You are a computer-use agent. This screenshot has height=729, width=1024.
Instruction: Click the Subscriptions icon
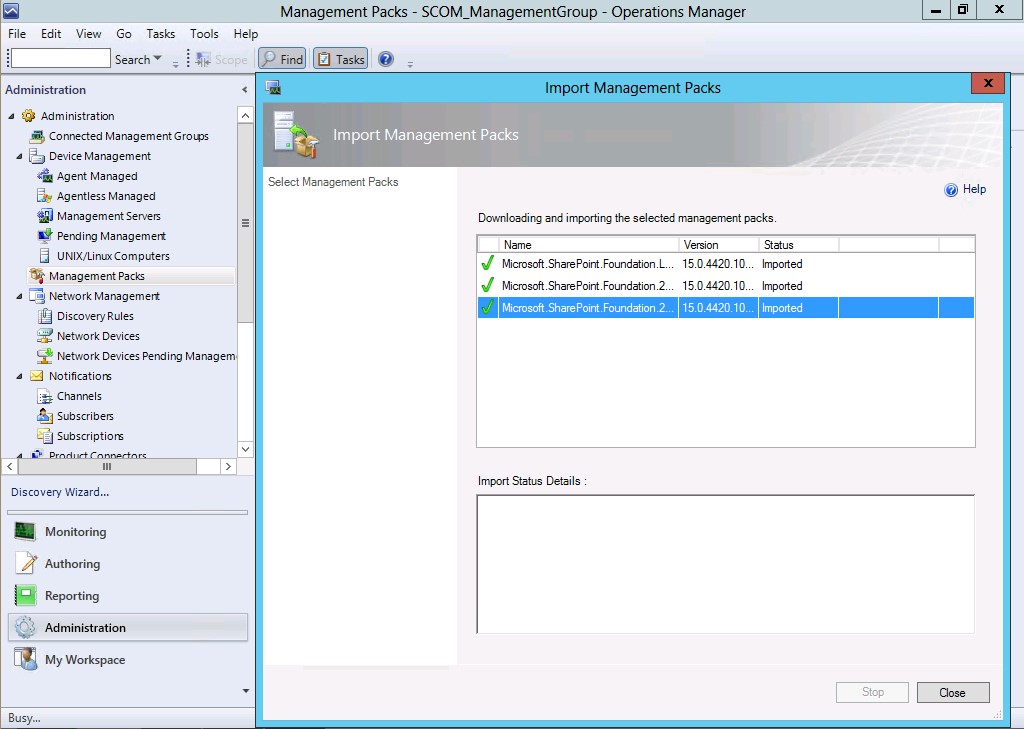[44, 436]
